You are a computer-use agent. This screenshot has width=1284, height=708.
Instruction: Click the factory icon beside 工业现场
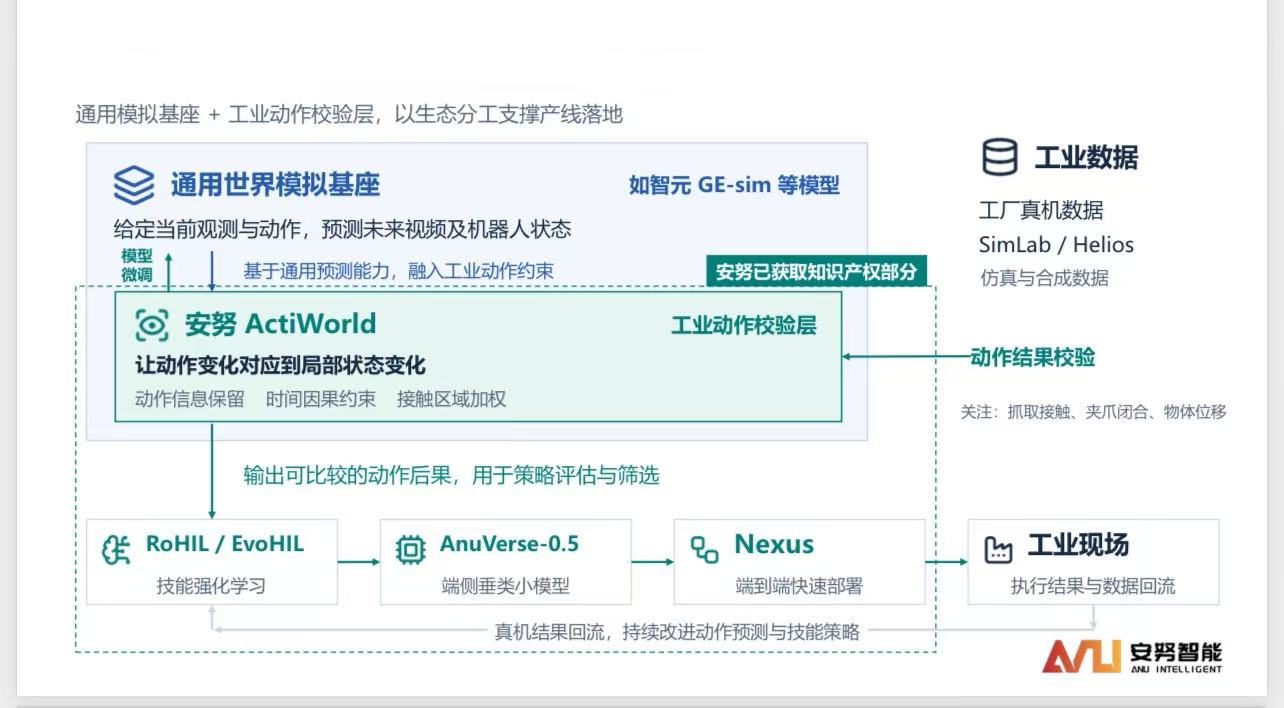click(999, 549)
